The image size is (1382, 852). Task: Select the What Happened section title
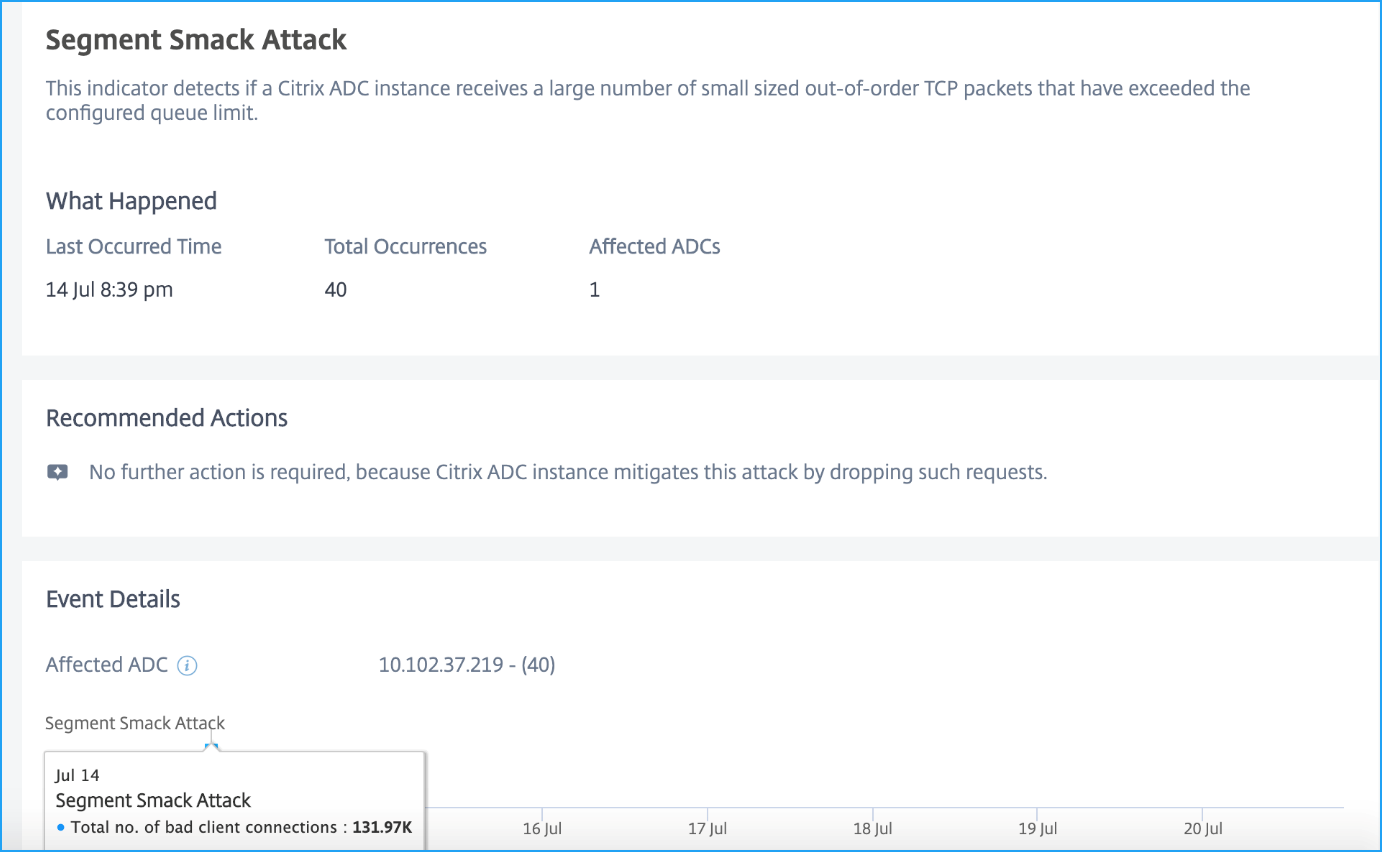131,201
